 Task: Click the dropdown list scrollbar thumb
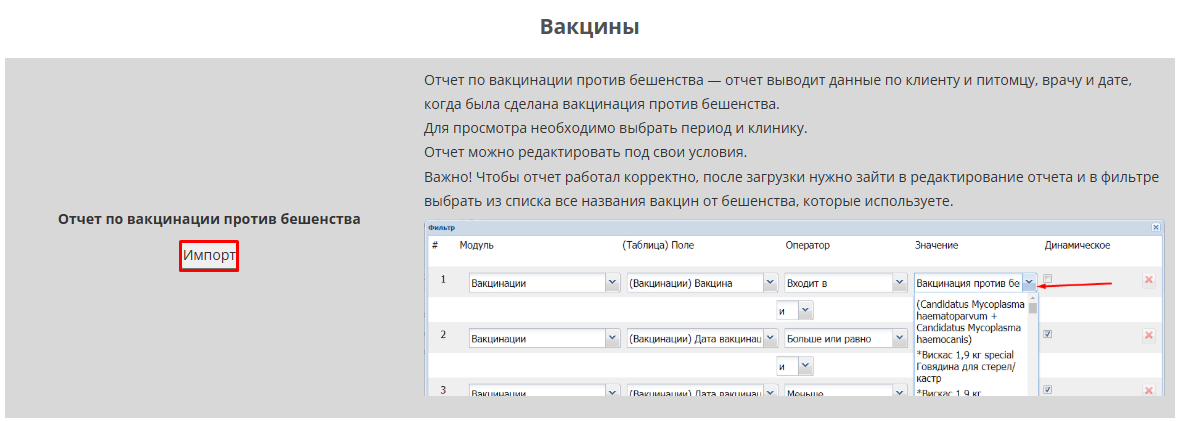click(1033, 308)
